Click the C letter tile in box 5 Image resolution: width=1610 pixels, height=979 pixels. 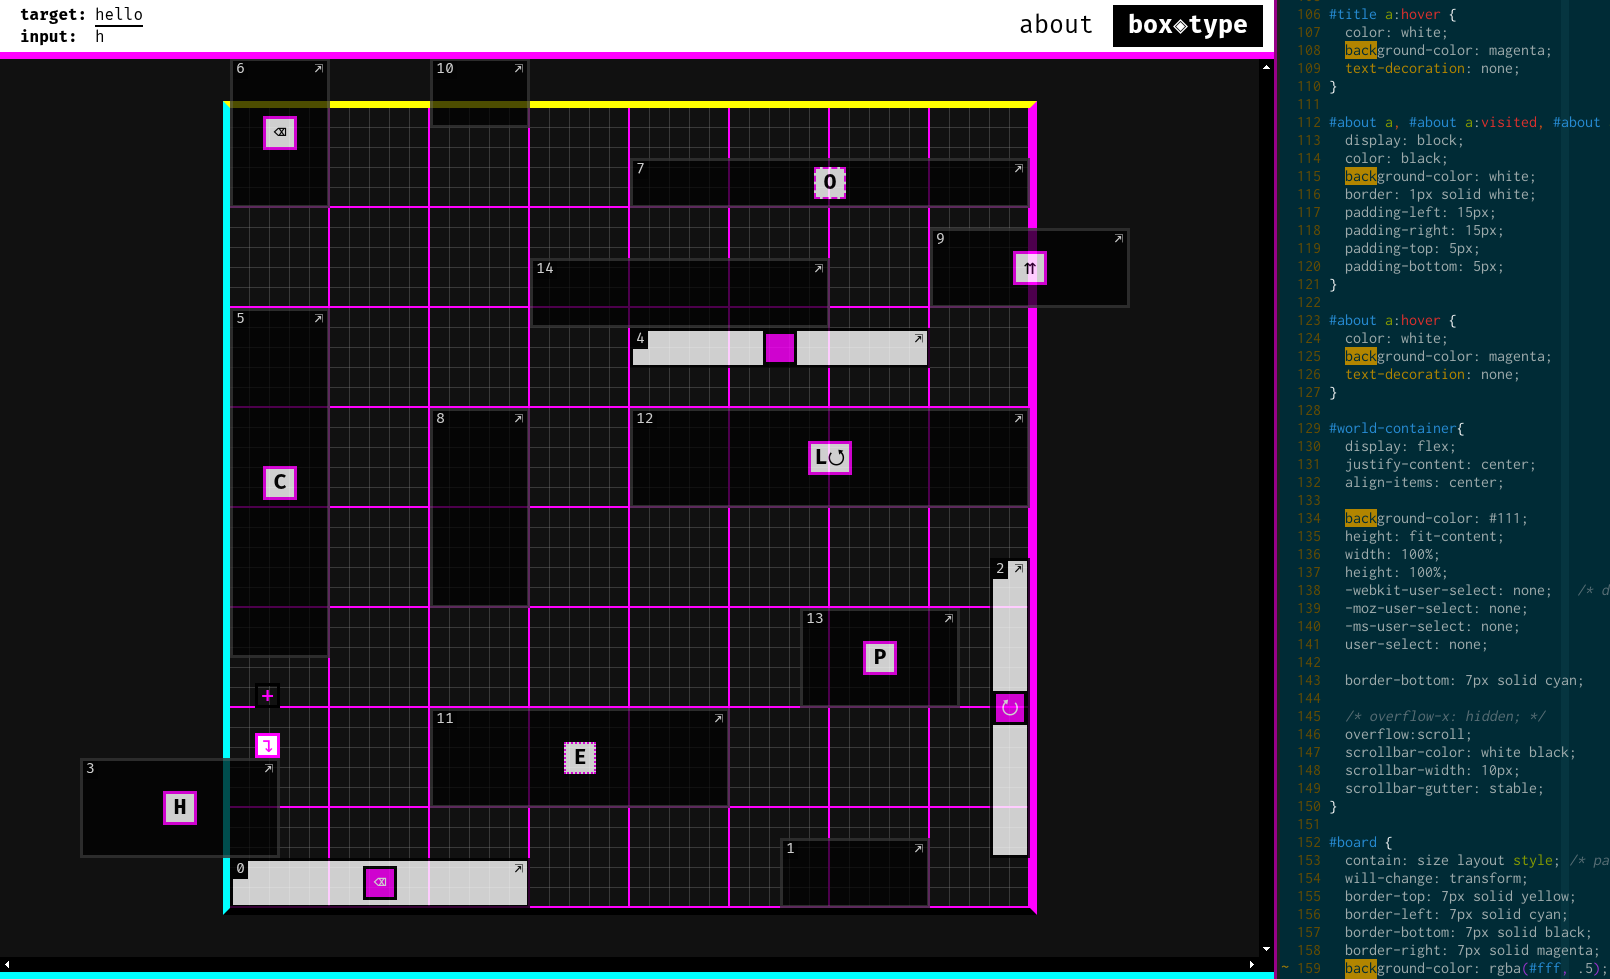click(280, 482)
